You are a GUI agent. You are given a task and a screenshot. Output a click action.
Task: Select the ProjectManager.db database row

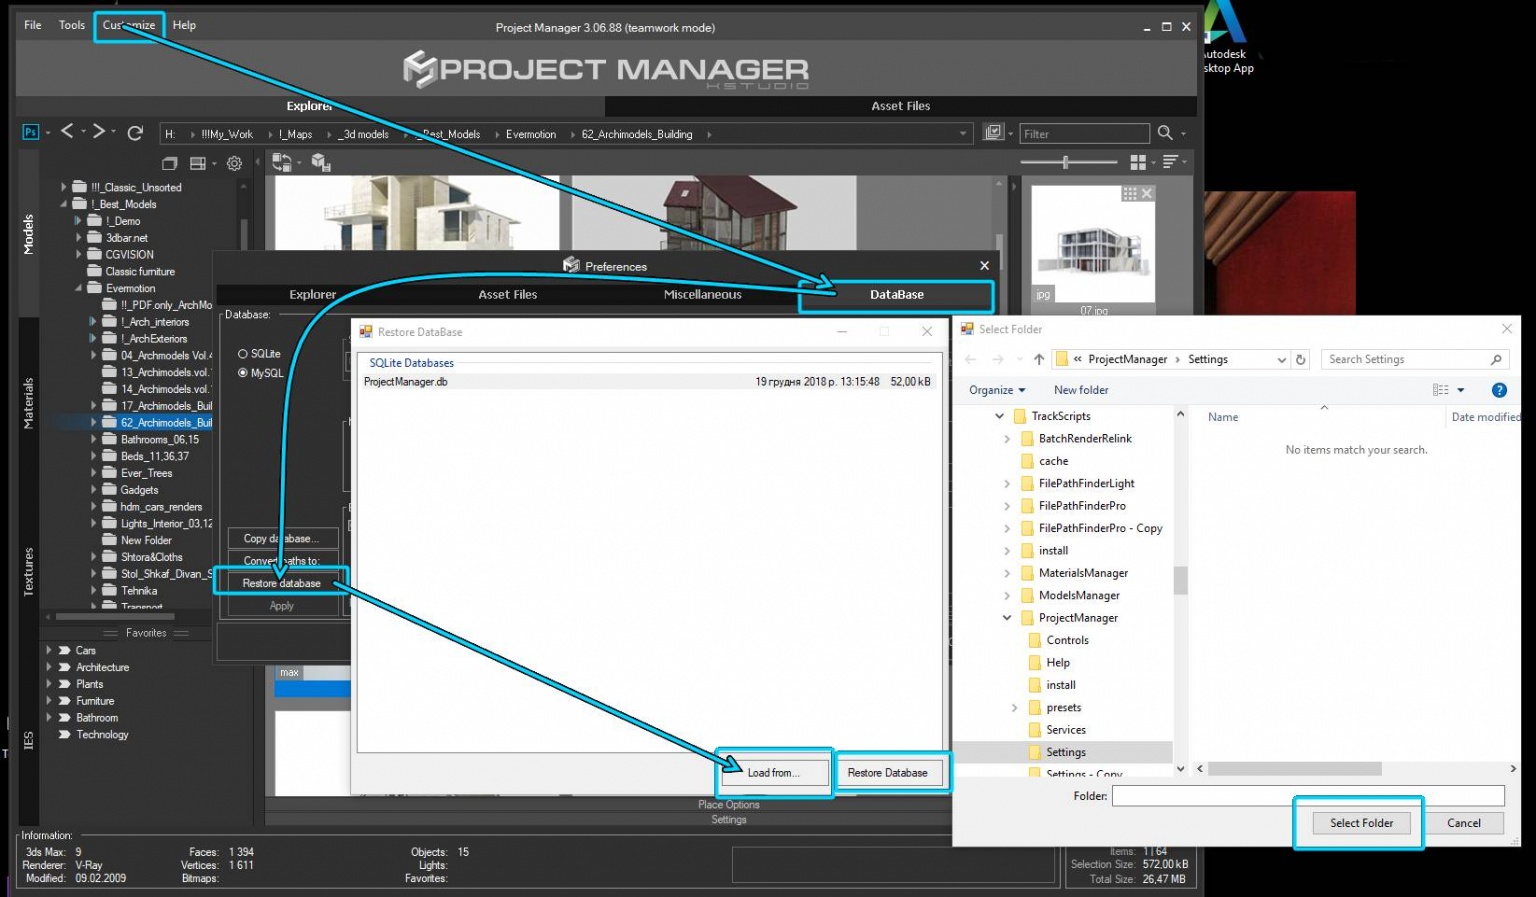pos(647,382)
